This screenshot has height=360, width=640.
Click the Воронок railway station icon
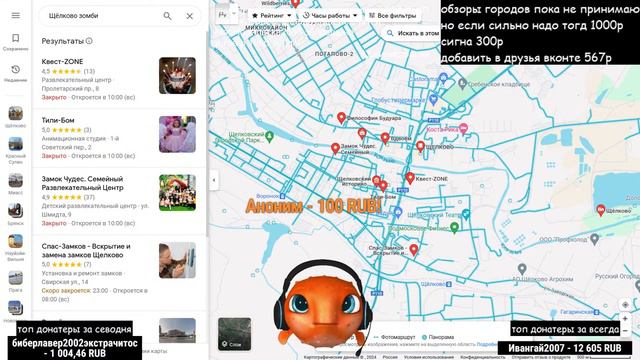click(282, 196)
